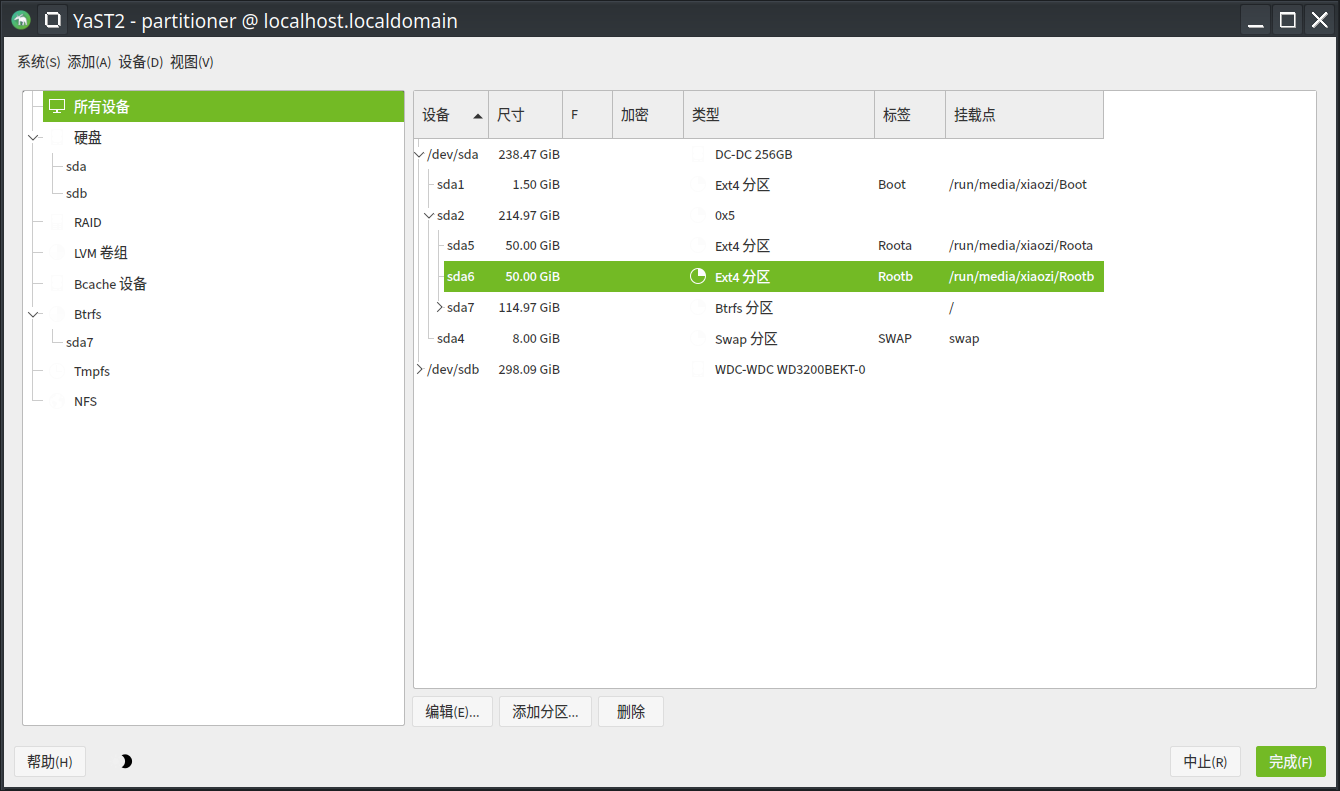Click the 298.09 GiB size cell

click(x=529, y=369)
